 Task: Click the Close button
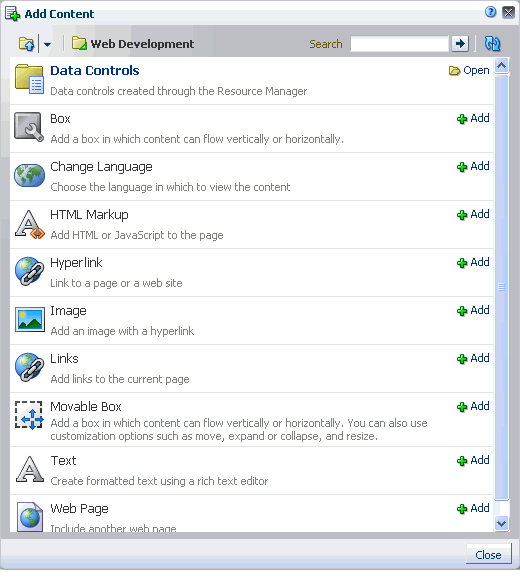pos(488,555)
